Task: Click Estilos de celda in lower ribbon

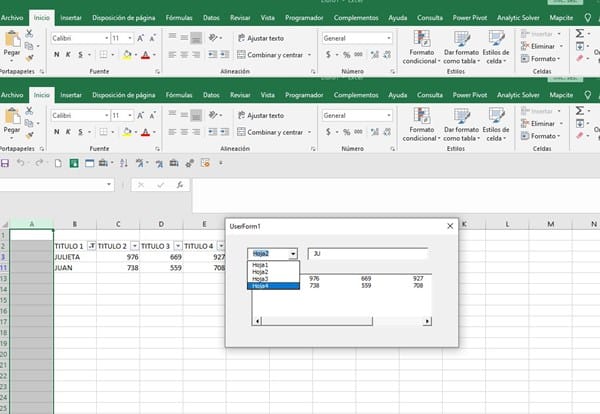Action: point(495,124)
